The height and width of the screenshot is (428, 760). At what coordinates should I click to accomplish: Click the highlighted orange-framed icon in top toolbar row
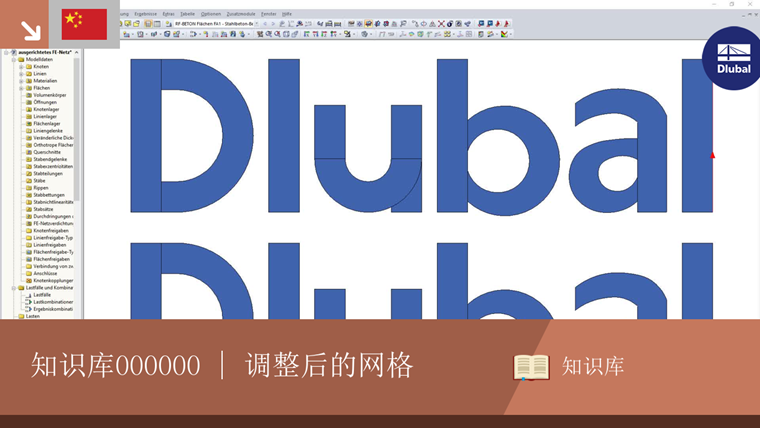coord(369,23)
